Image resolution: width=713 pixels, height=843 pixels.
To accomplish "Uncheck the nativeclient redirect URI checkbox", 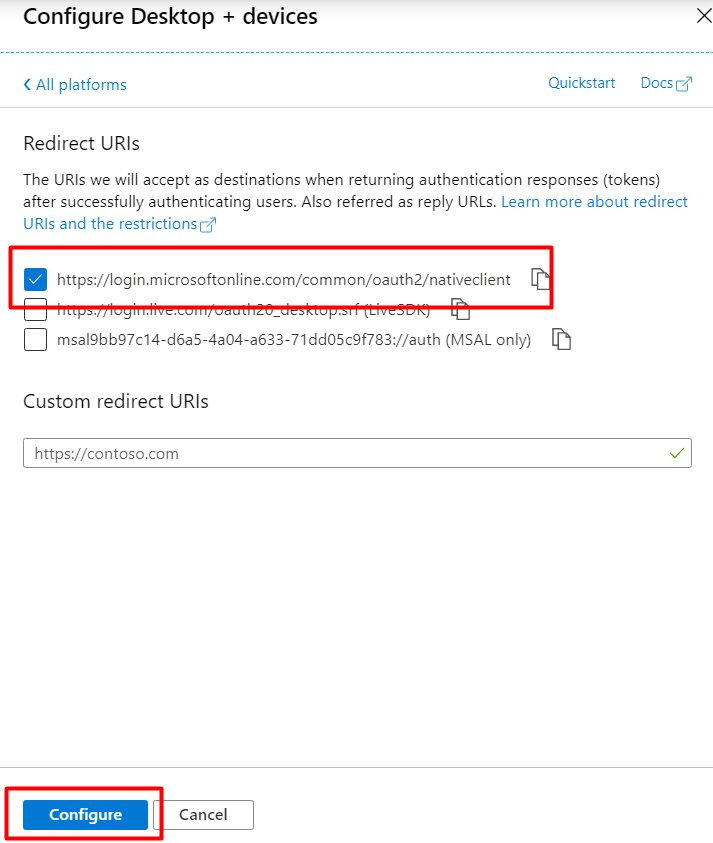I will [35, 279].
